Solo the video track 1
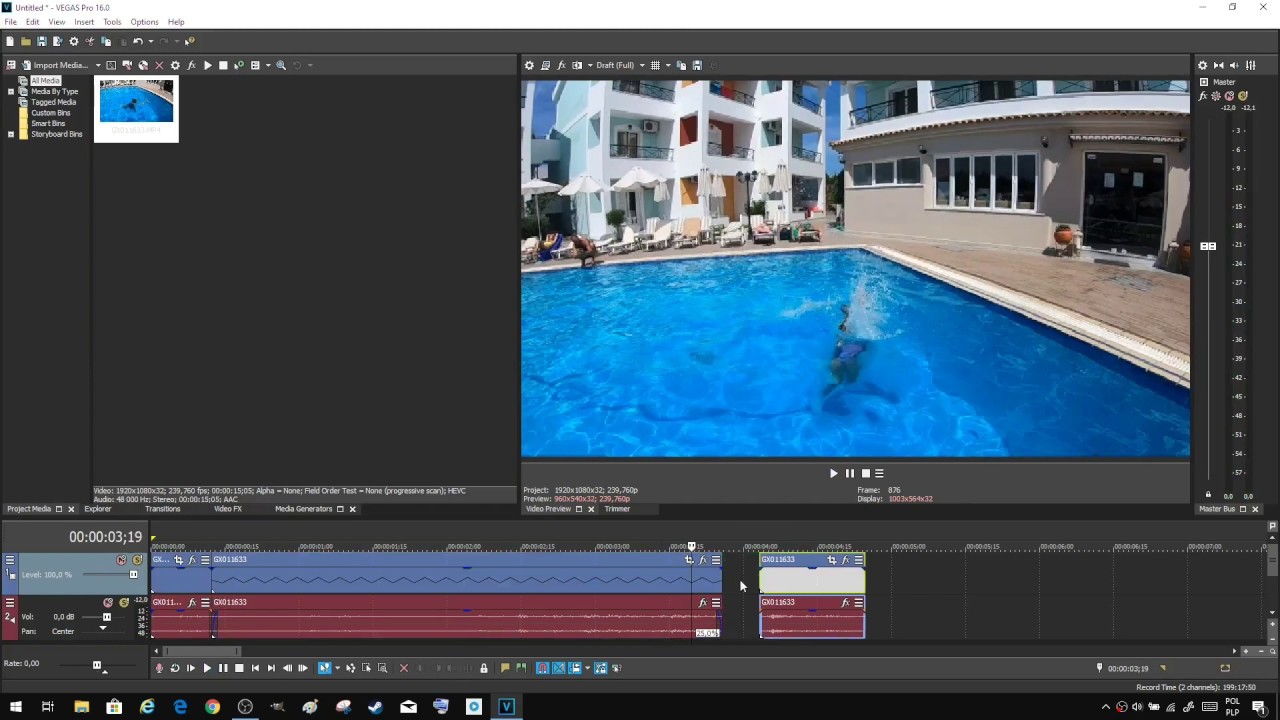 (x=137, y=560)
